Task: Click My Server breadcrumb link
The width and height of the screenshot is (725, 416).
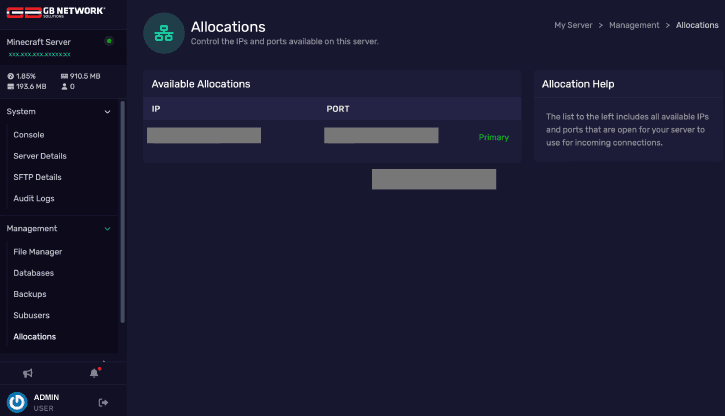Action: click(x=574, y=25)
